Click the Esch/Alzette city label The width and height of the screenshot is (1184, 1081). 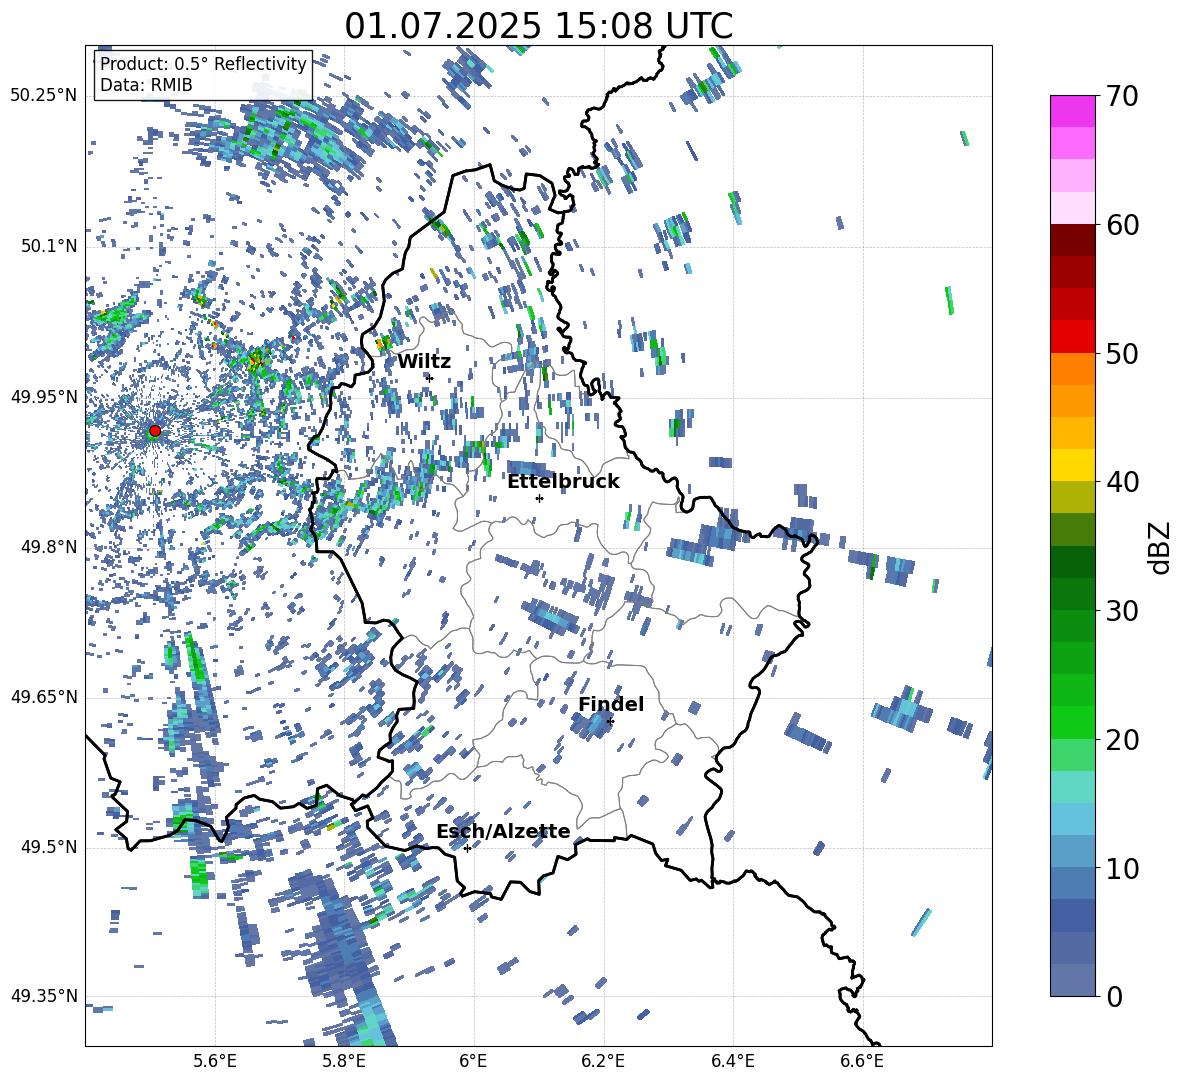pos(503,831)
